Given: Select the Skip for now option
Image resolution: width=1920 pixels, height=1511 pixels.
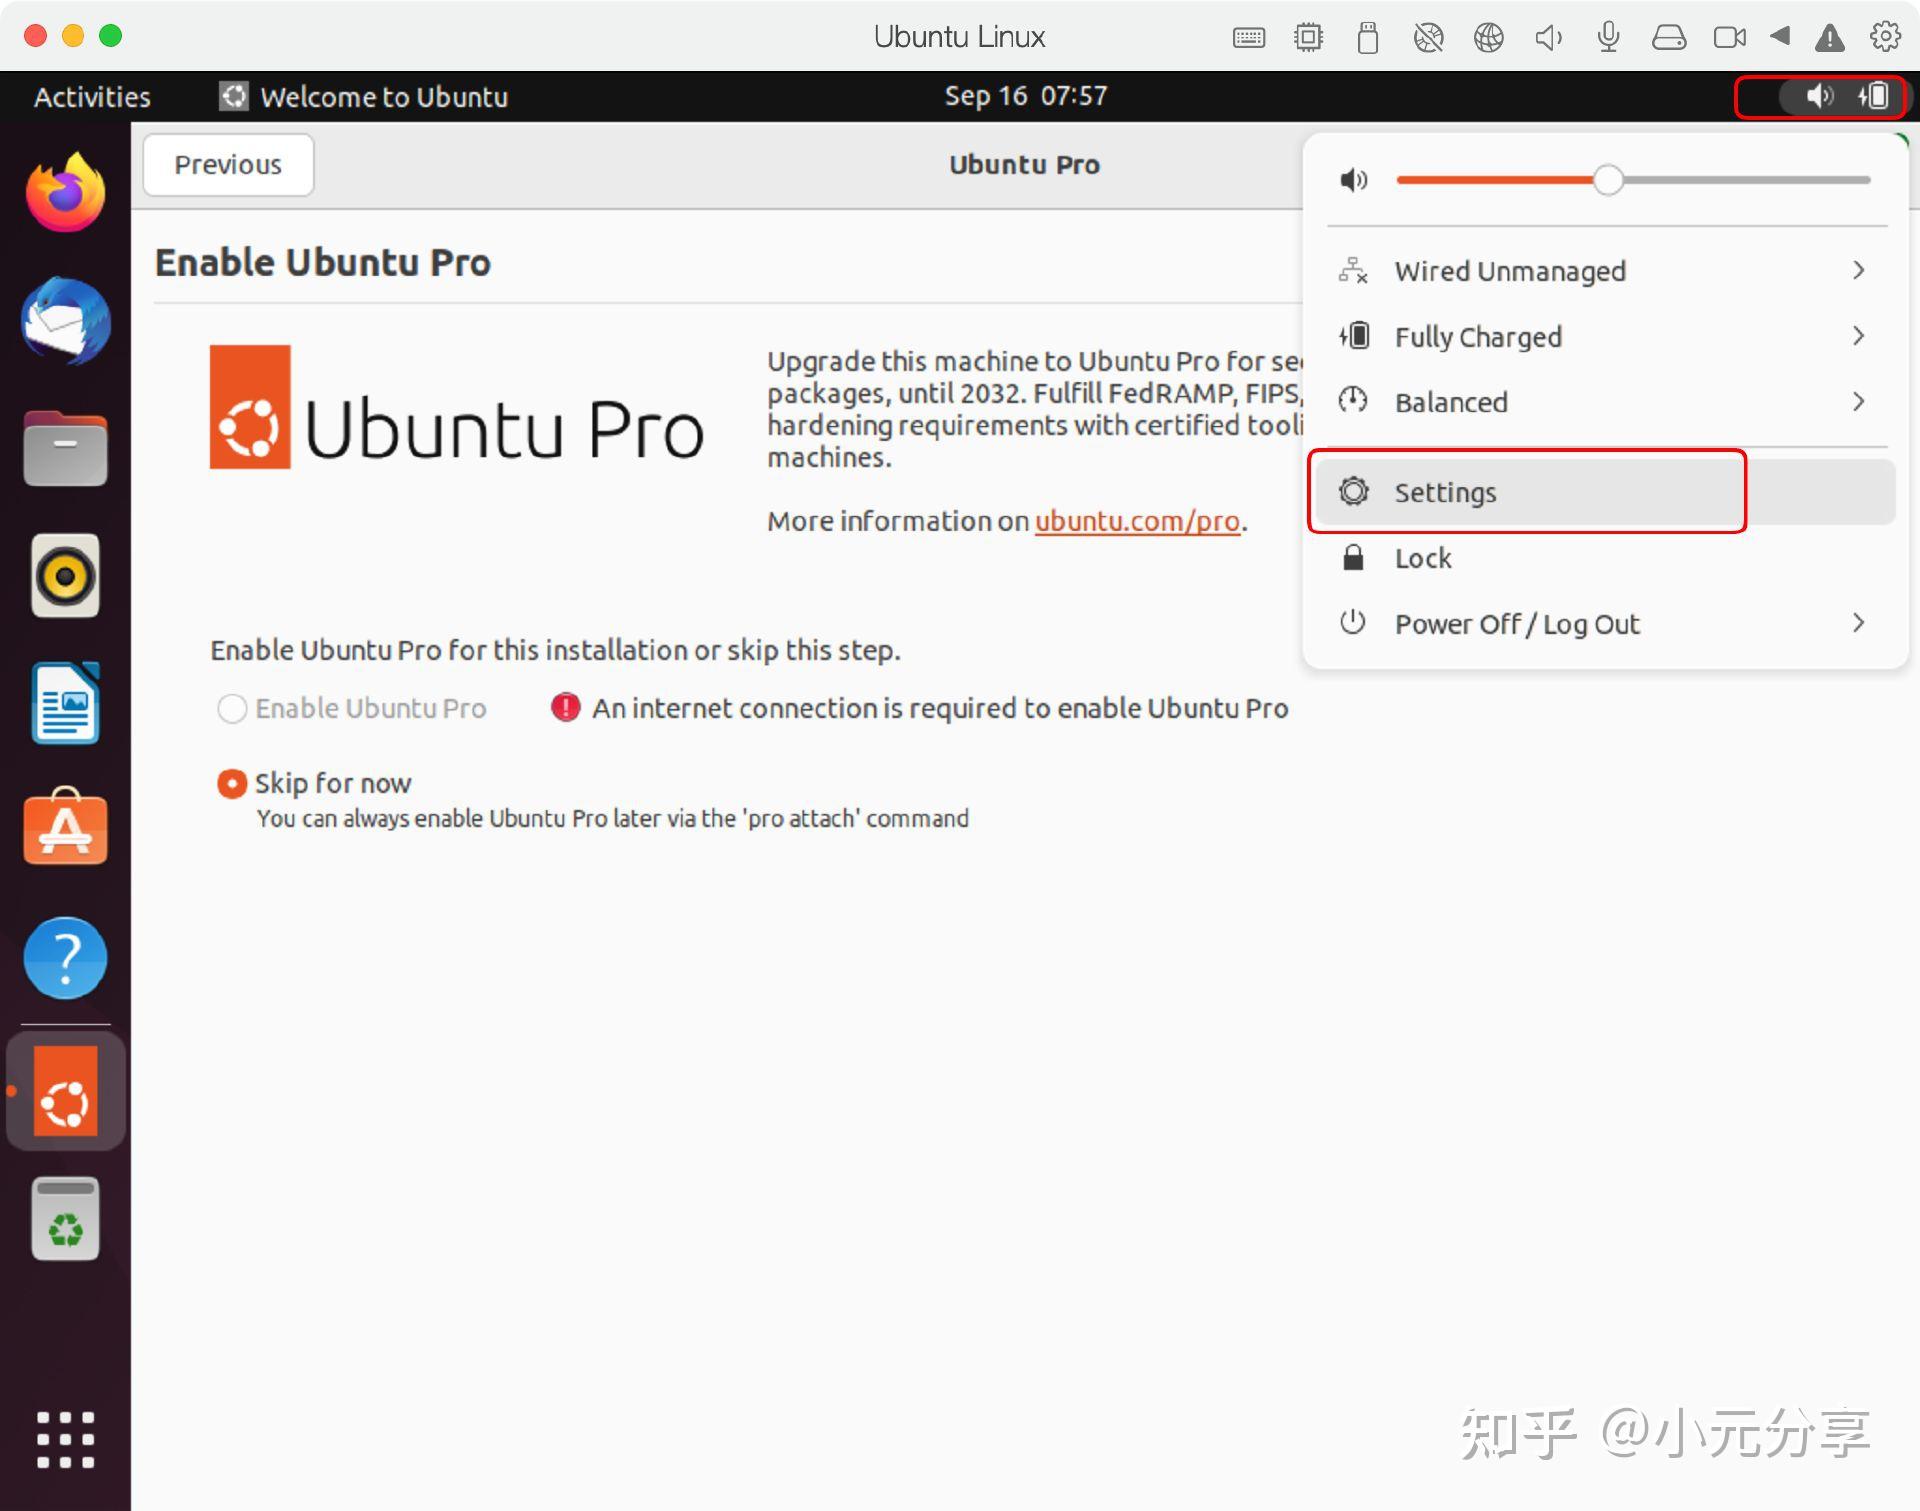Looking at the screenshot, I should [231, 783].
